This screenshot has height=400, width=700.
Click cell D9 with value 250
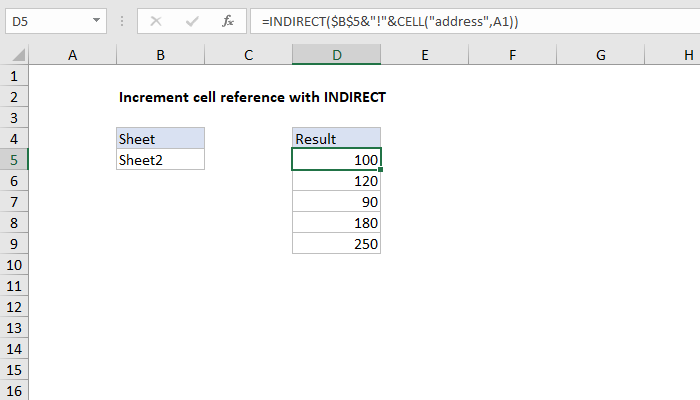[x=336, y=244]
